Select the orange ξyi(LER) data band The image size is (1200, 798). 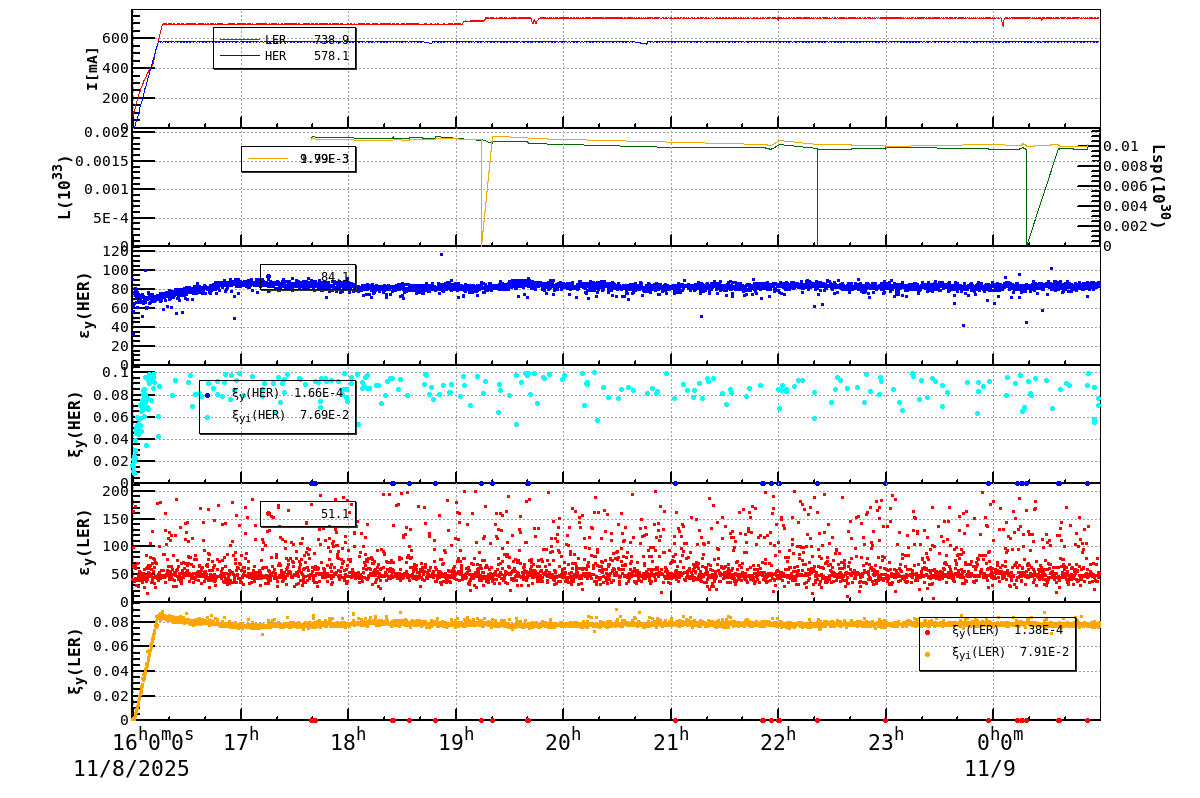pyautogui.click(x=600, y=622)
